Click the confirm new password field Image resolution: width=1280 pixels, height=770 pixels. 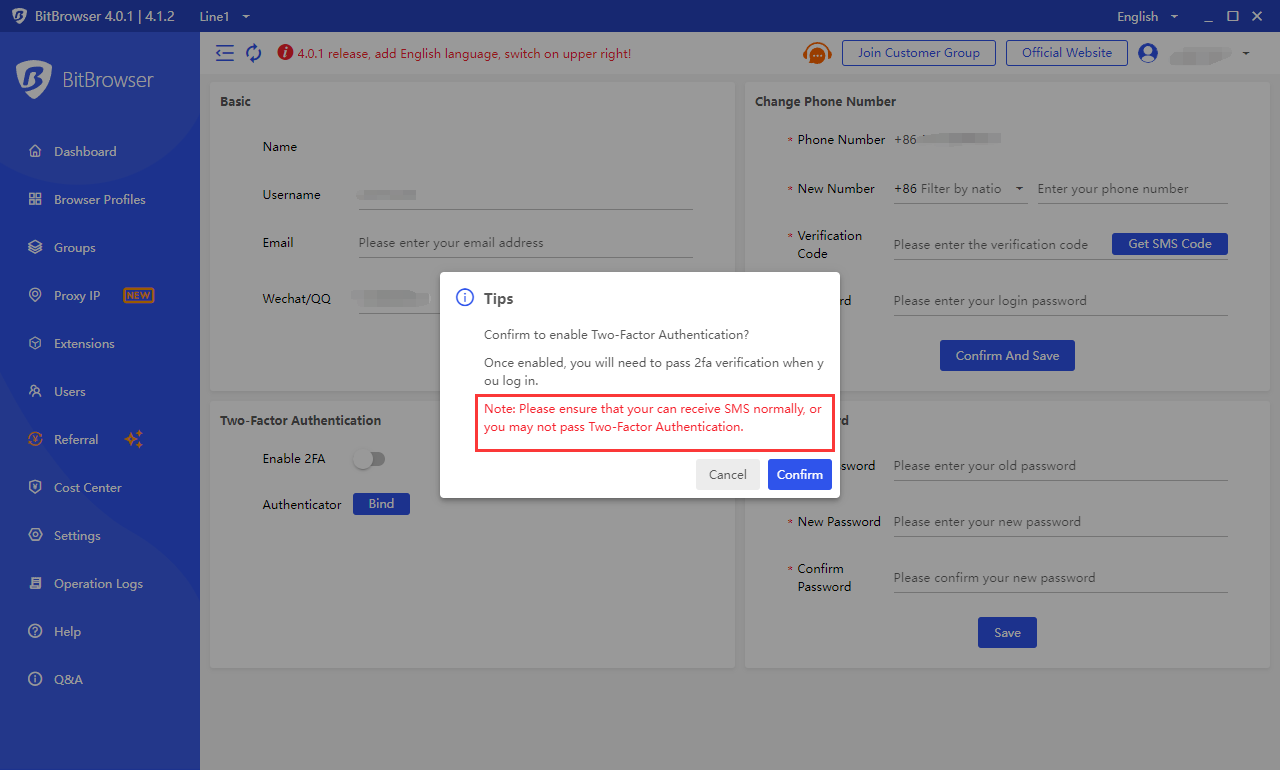pos(1060,578)
